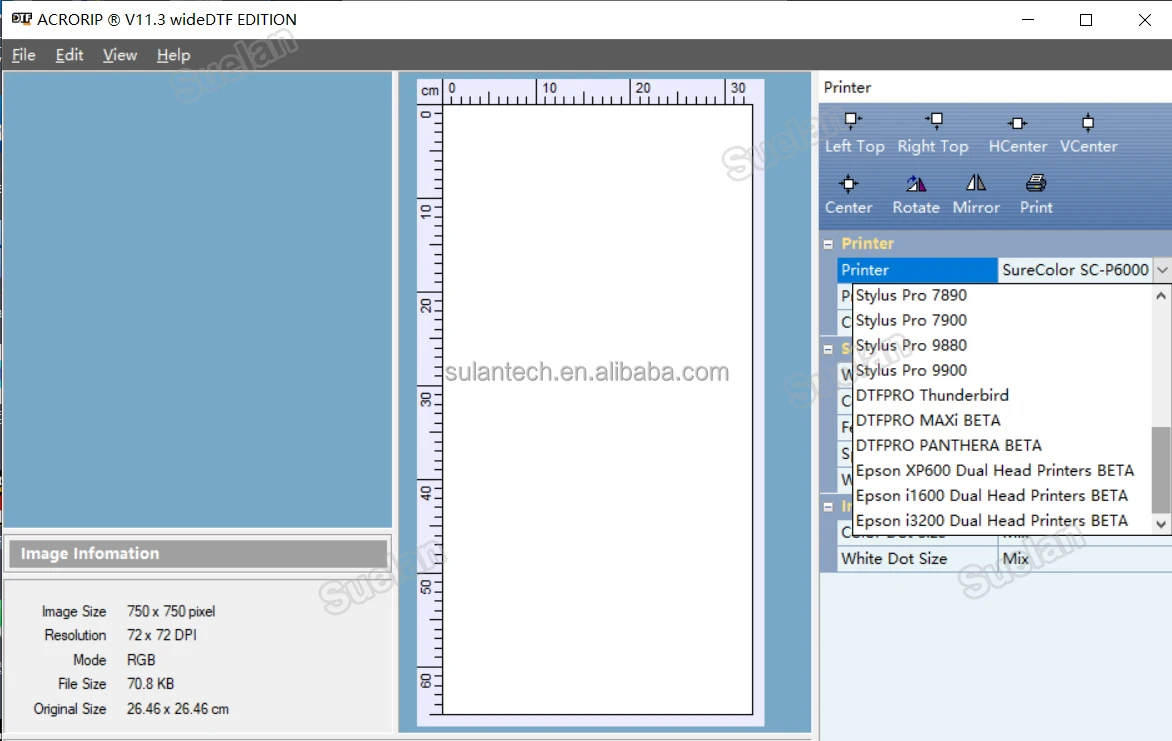The height and width of the screenshot is (741, 1172).
Task: Click the Right Top alignment icon
Action: tap(934, 122)
